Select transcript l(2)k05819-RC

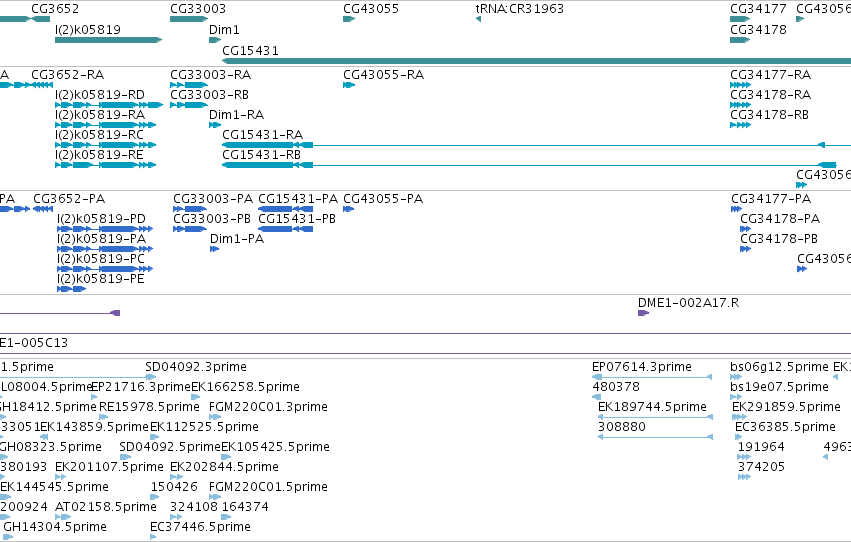point(105,145)
